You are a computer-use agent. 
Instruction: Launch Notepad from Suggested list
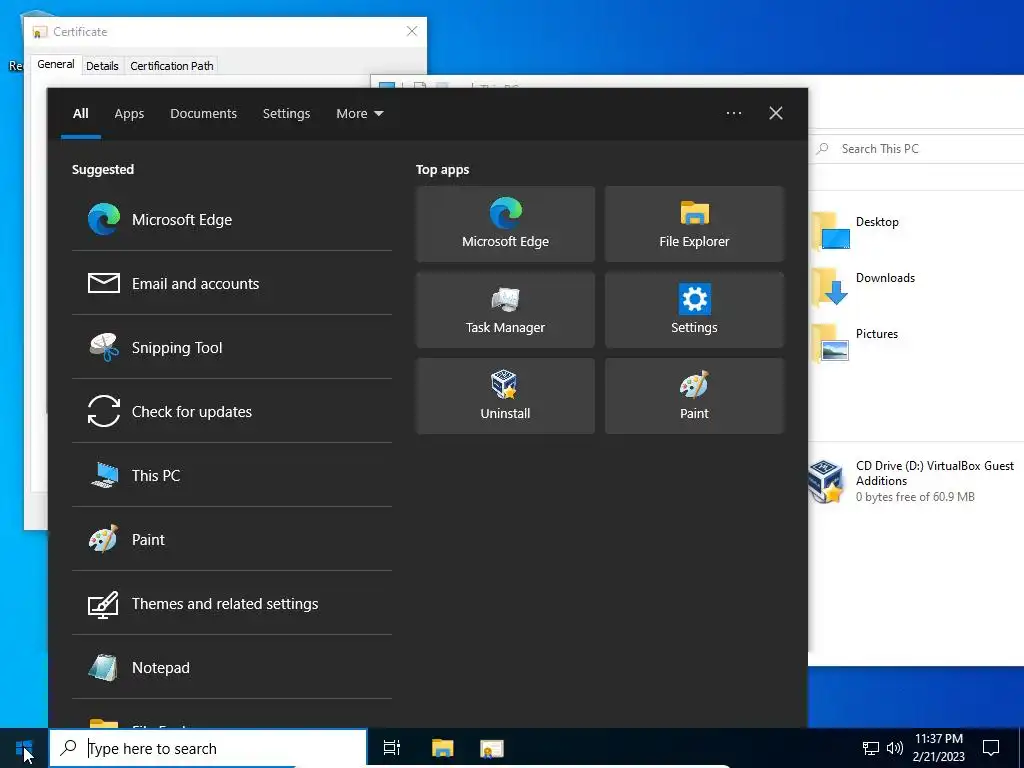click(x=231, y=667)
